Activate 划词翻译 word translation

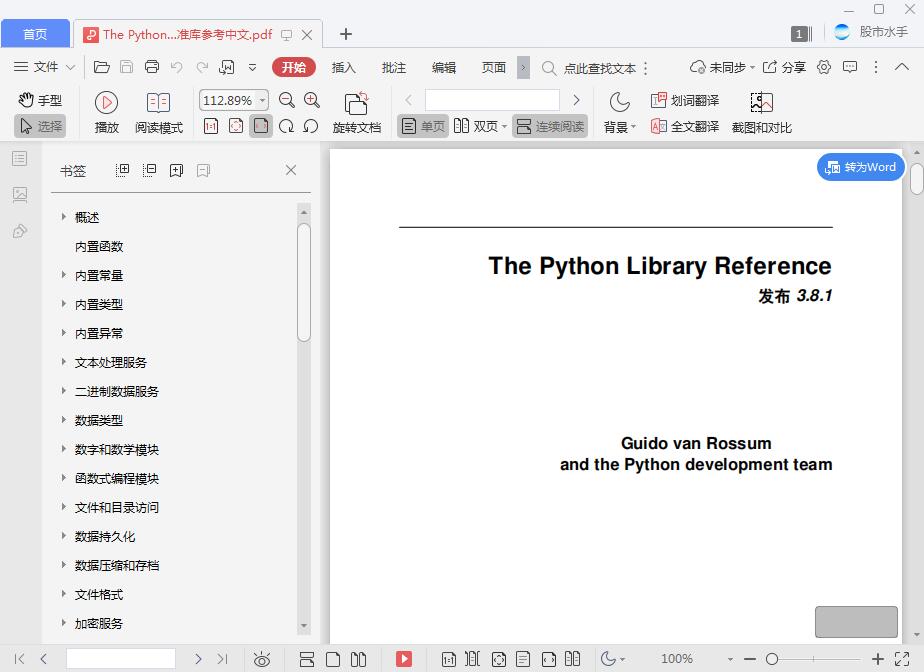coord(686,100)
